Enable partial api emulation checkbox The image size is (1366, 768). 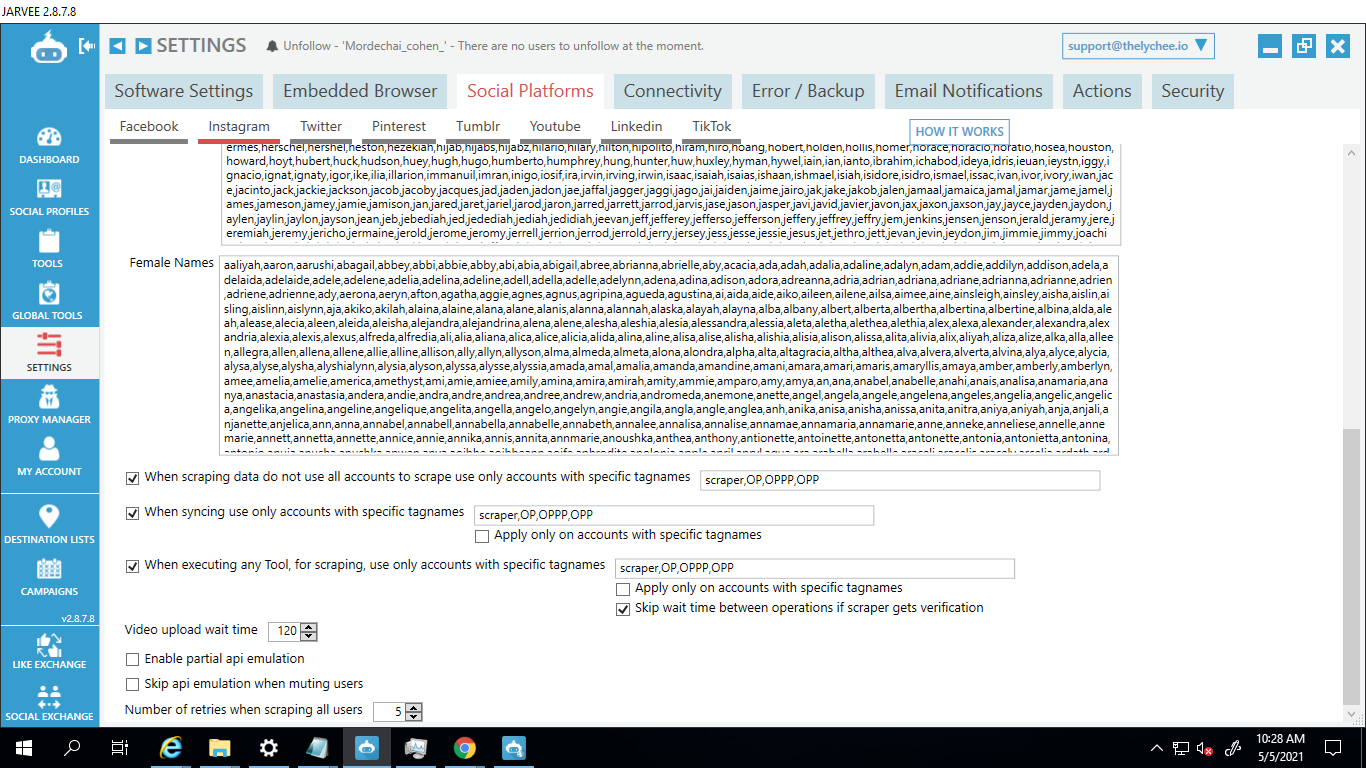pos(132,660)
